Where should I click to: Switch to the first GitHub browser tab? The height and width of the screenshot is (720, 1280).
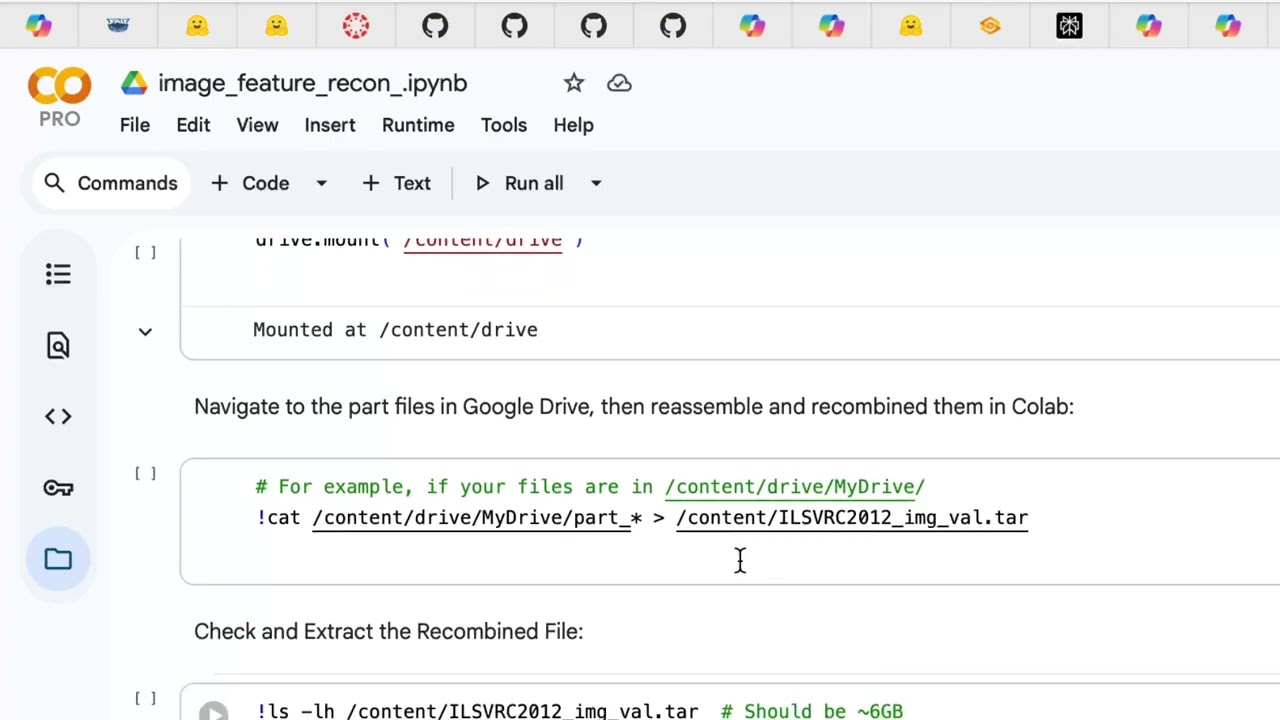click(x=435, y=26)
